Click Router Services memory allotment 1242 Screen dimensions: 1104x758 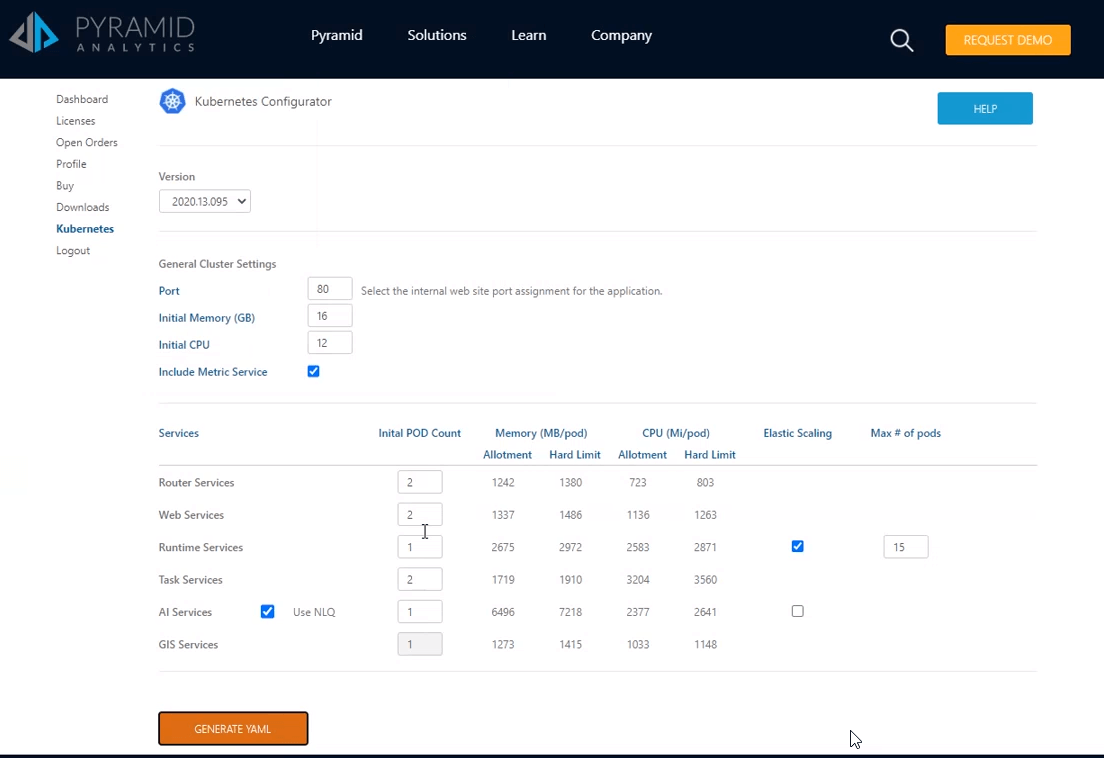pyautogui.click(x=503, y=483)
